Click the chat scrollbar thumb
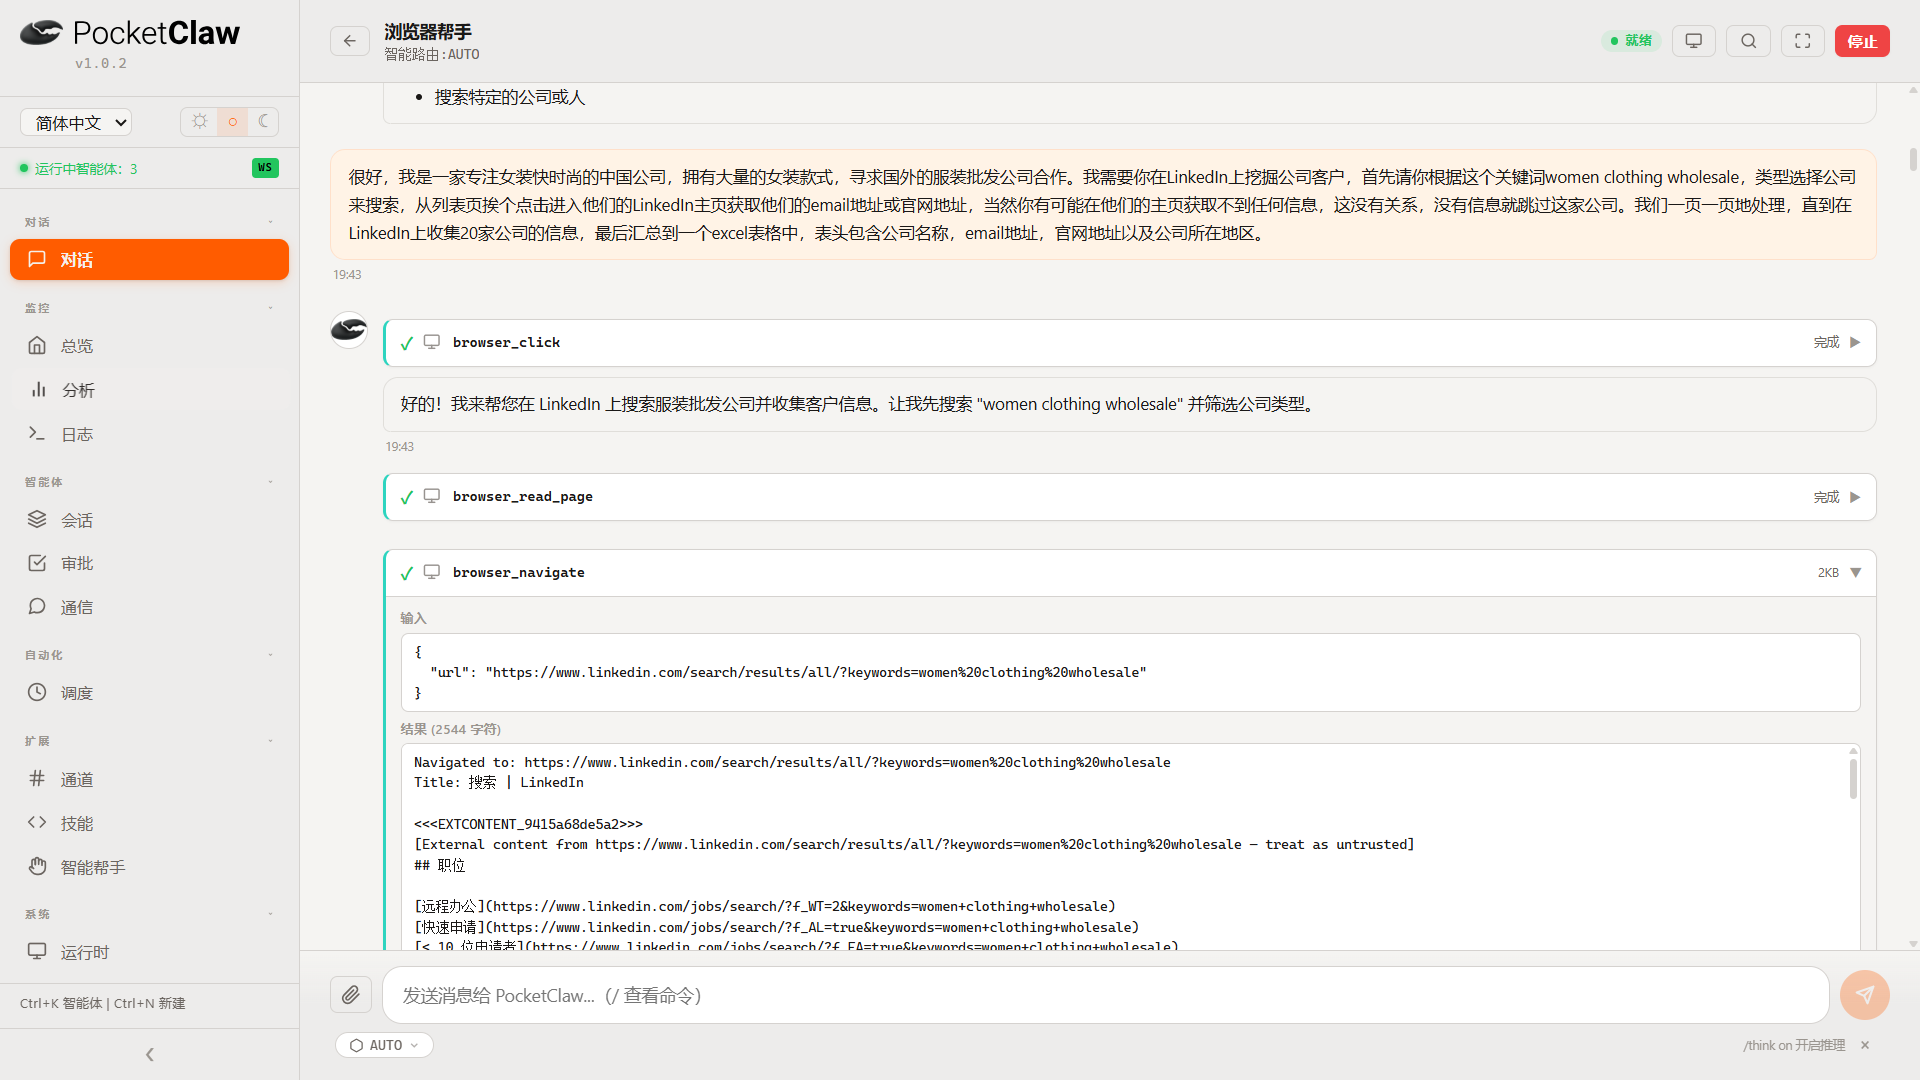 (x=1913, y=158)
